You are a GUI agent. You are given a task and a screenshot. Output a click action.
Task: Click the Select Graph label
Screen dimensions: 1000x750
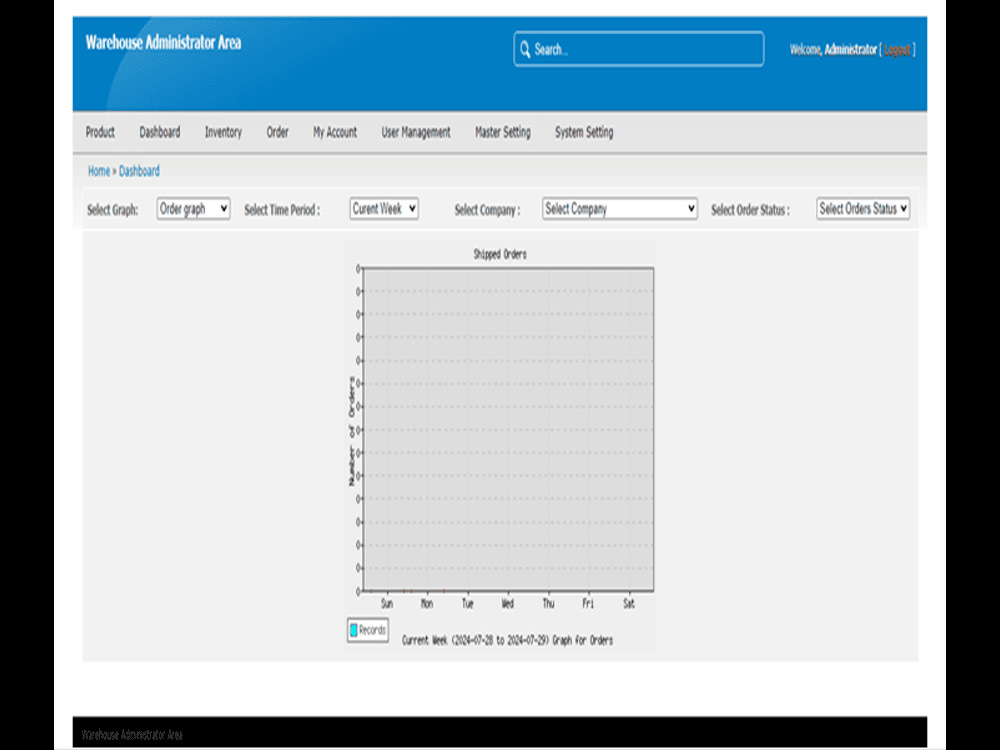(x=112, y=210)
